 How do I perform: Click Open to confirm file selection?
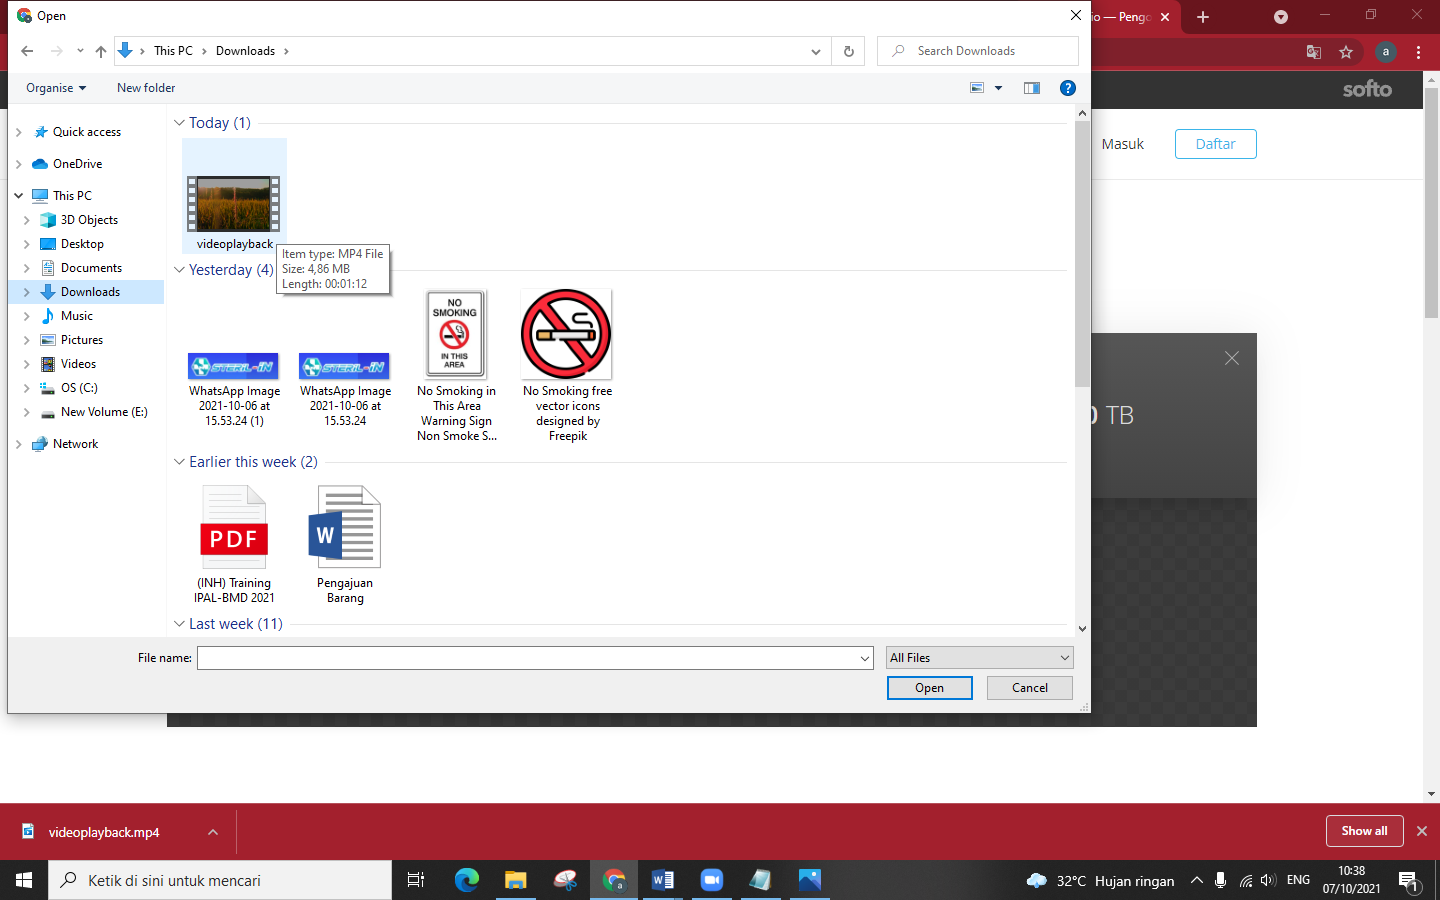point(929,688)
